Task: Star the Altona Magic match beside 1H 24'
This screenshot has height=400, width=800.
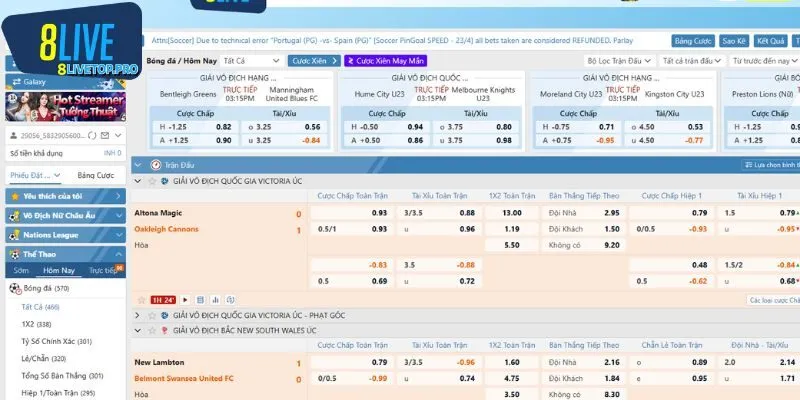Action: pos(142,300)
